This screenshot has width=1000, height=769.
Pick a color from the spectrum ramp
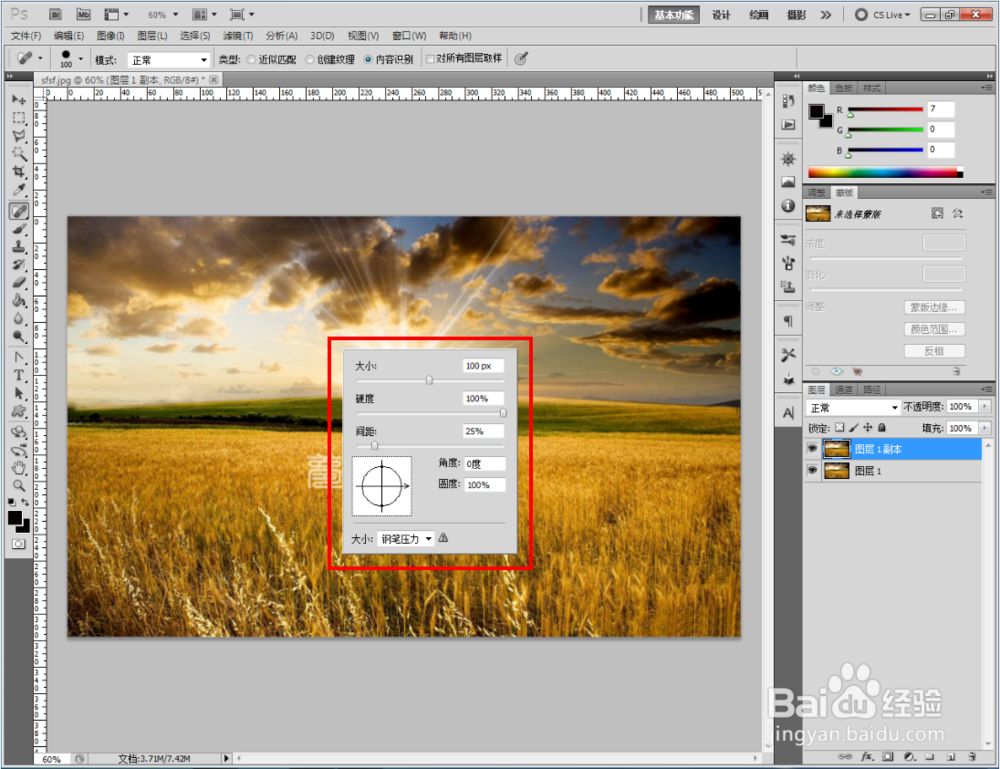click(x=885, y=172)
